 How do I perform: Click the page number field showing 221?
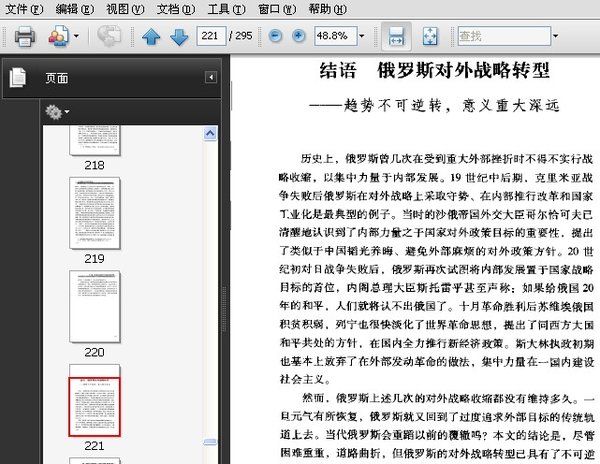tap(211, 36)
